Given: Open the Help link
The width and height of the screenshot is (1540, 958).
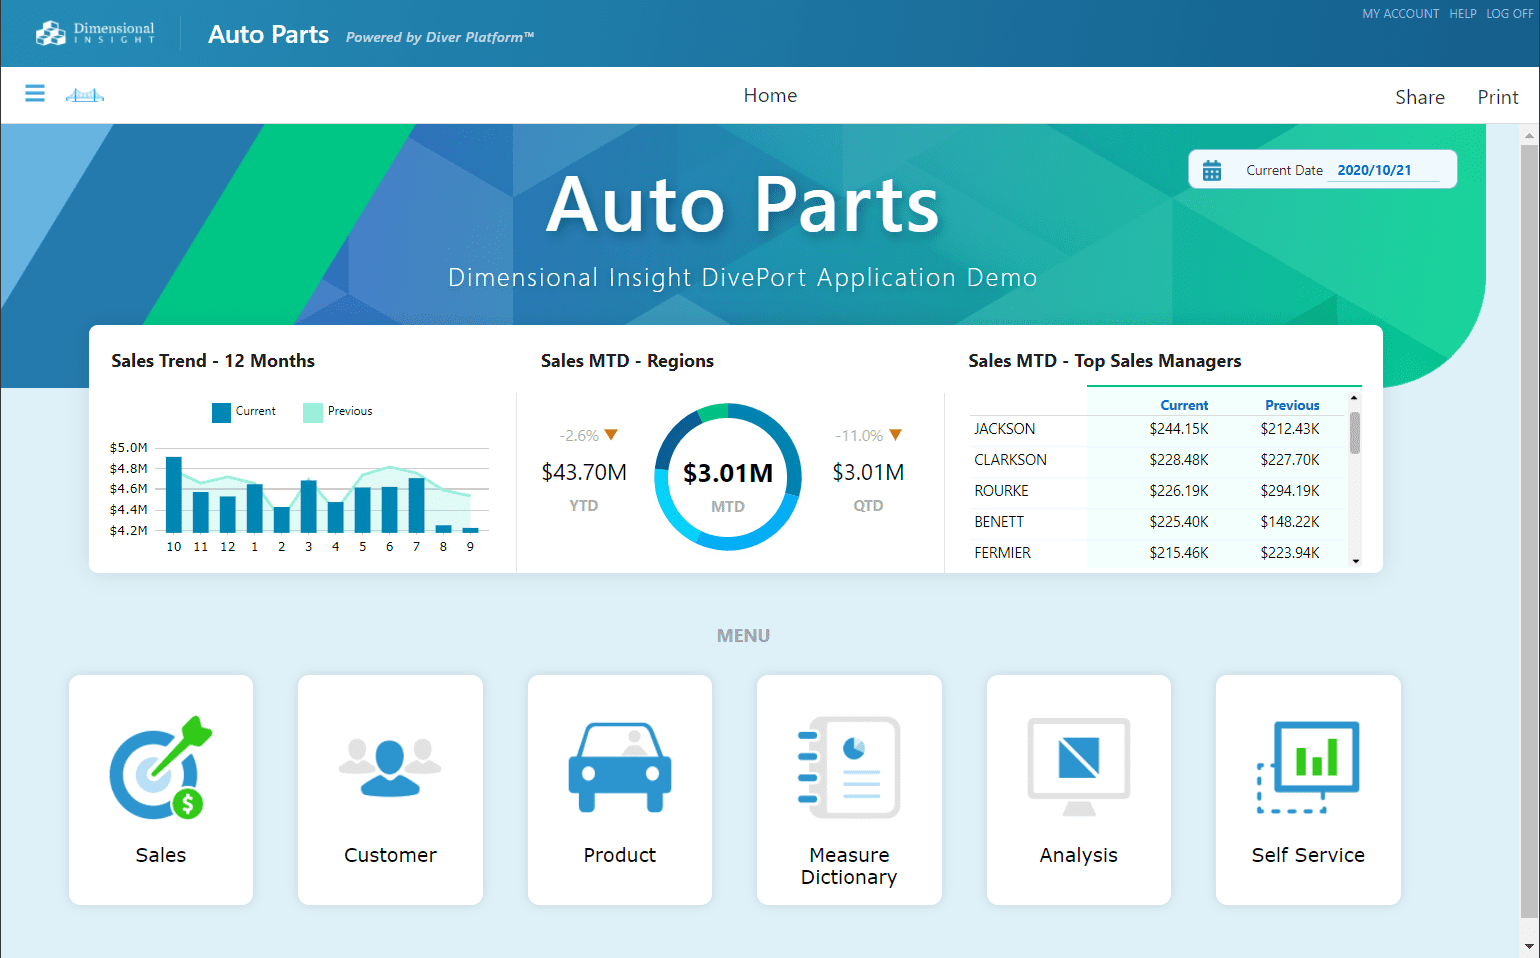Looking at the screenshot, I should [x=1463, y=14].
